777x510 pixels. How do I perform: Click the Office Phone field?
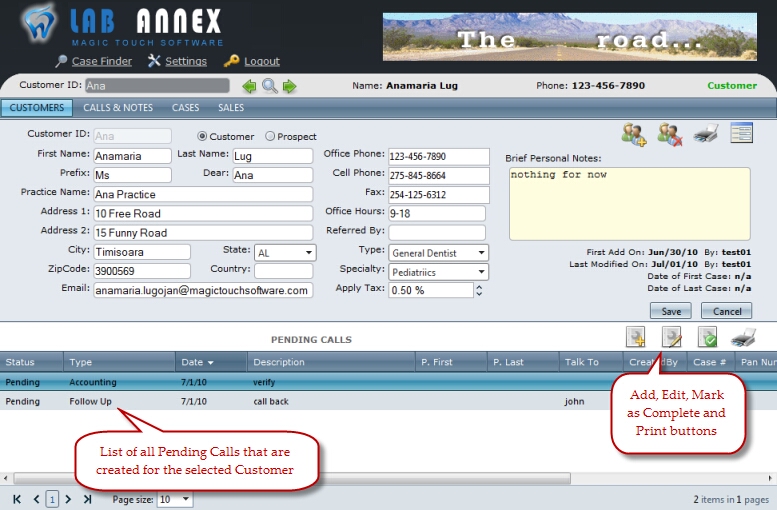439,157
